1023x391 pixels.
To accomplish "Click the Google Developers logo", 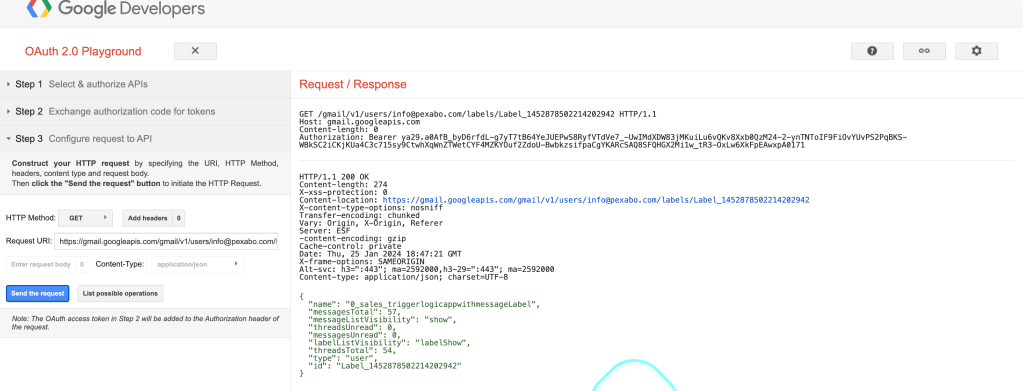I will pos(115,9).
